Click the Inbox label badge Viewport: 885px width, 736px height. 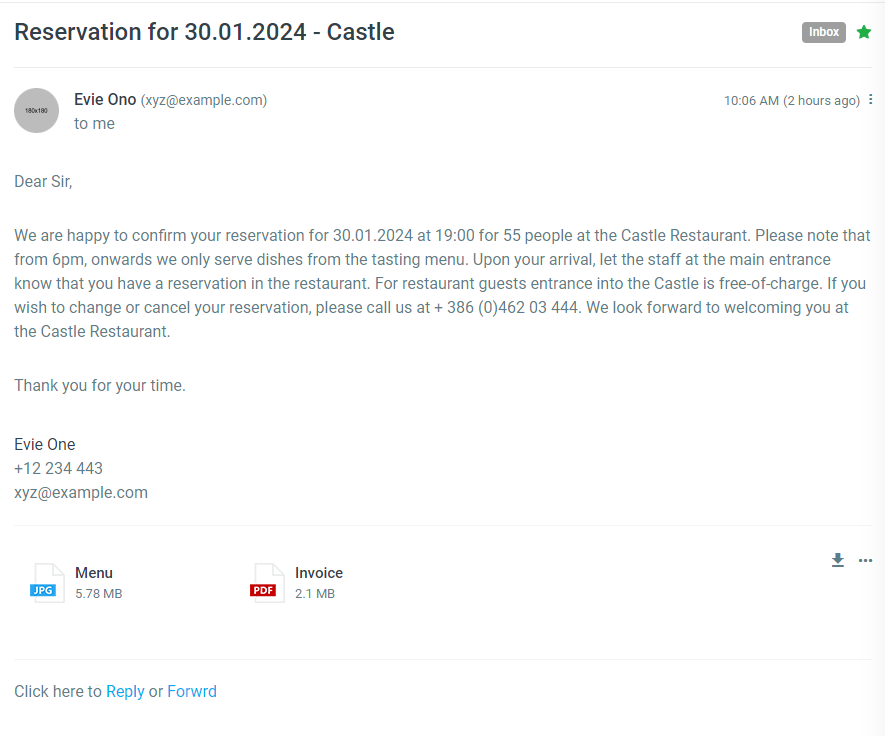click(824, 32)
